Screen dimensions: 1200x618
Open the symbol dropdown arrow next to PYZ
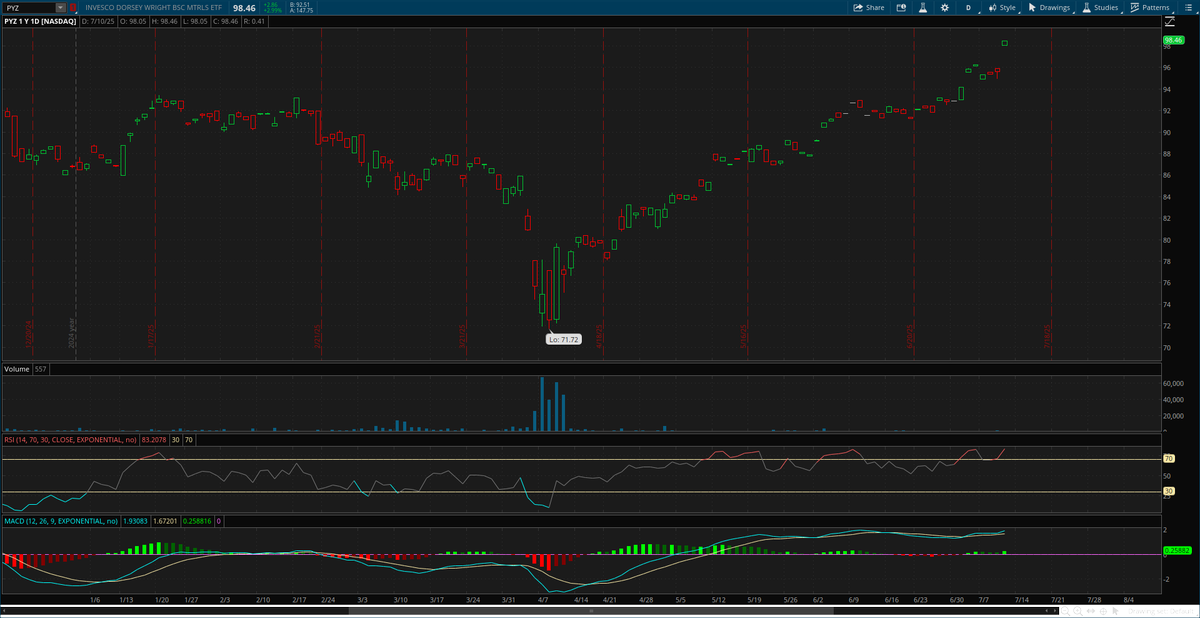[x=60, y=8]
